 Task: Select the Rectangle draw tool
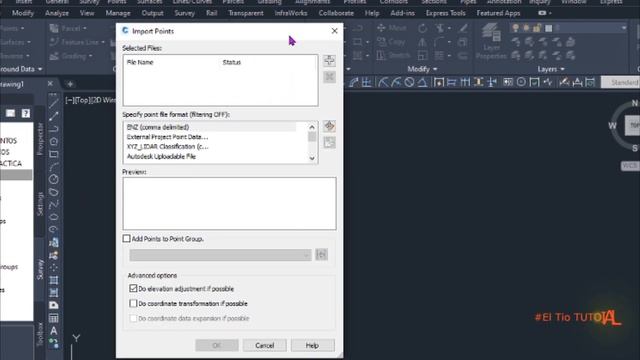(53, 154)
